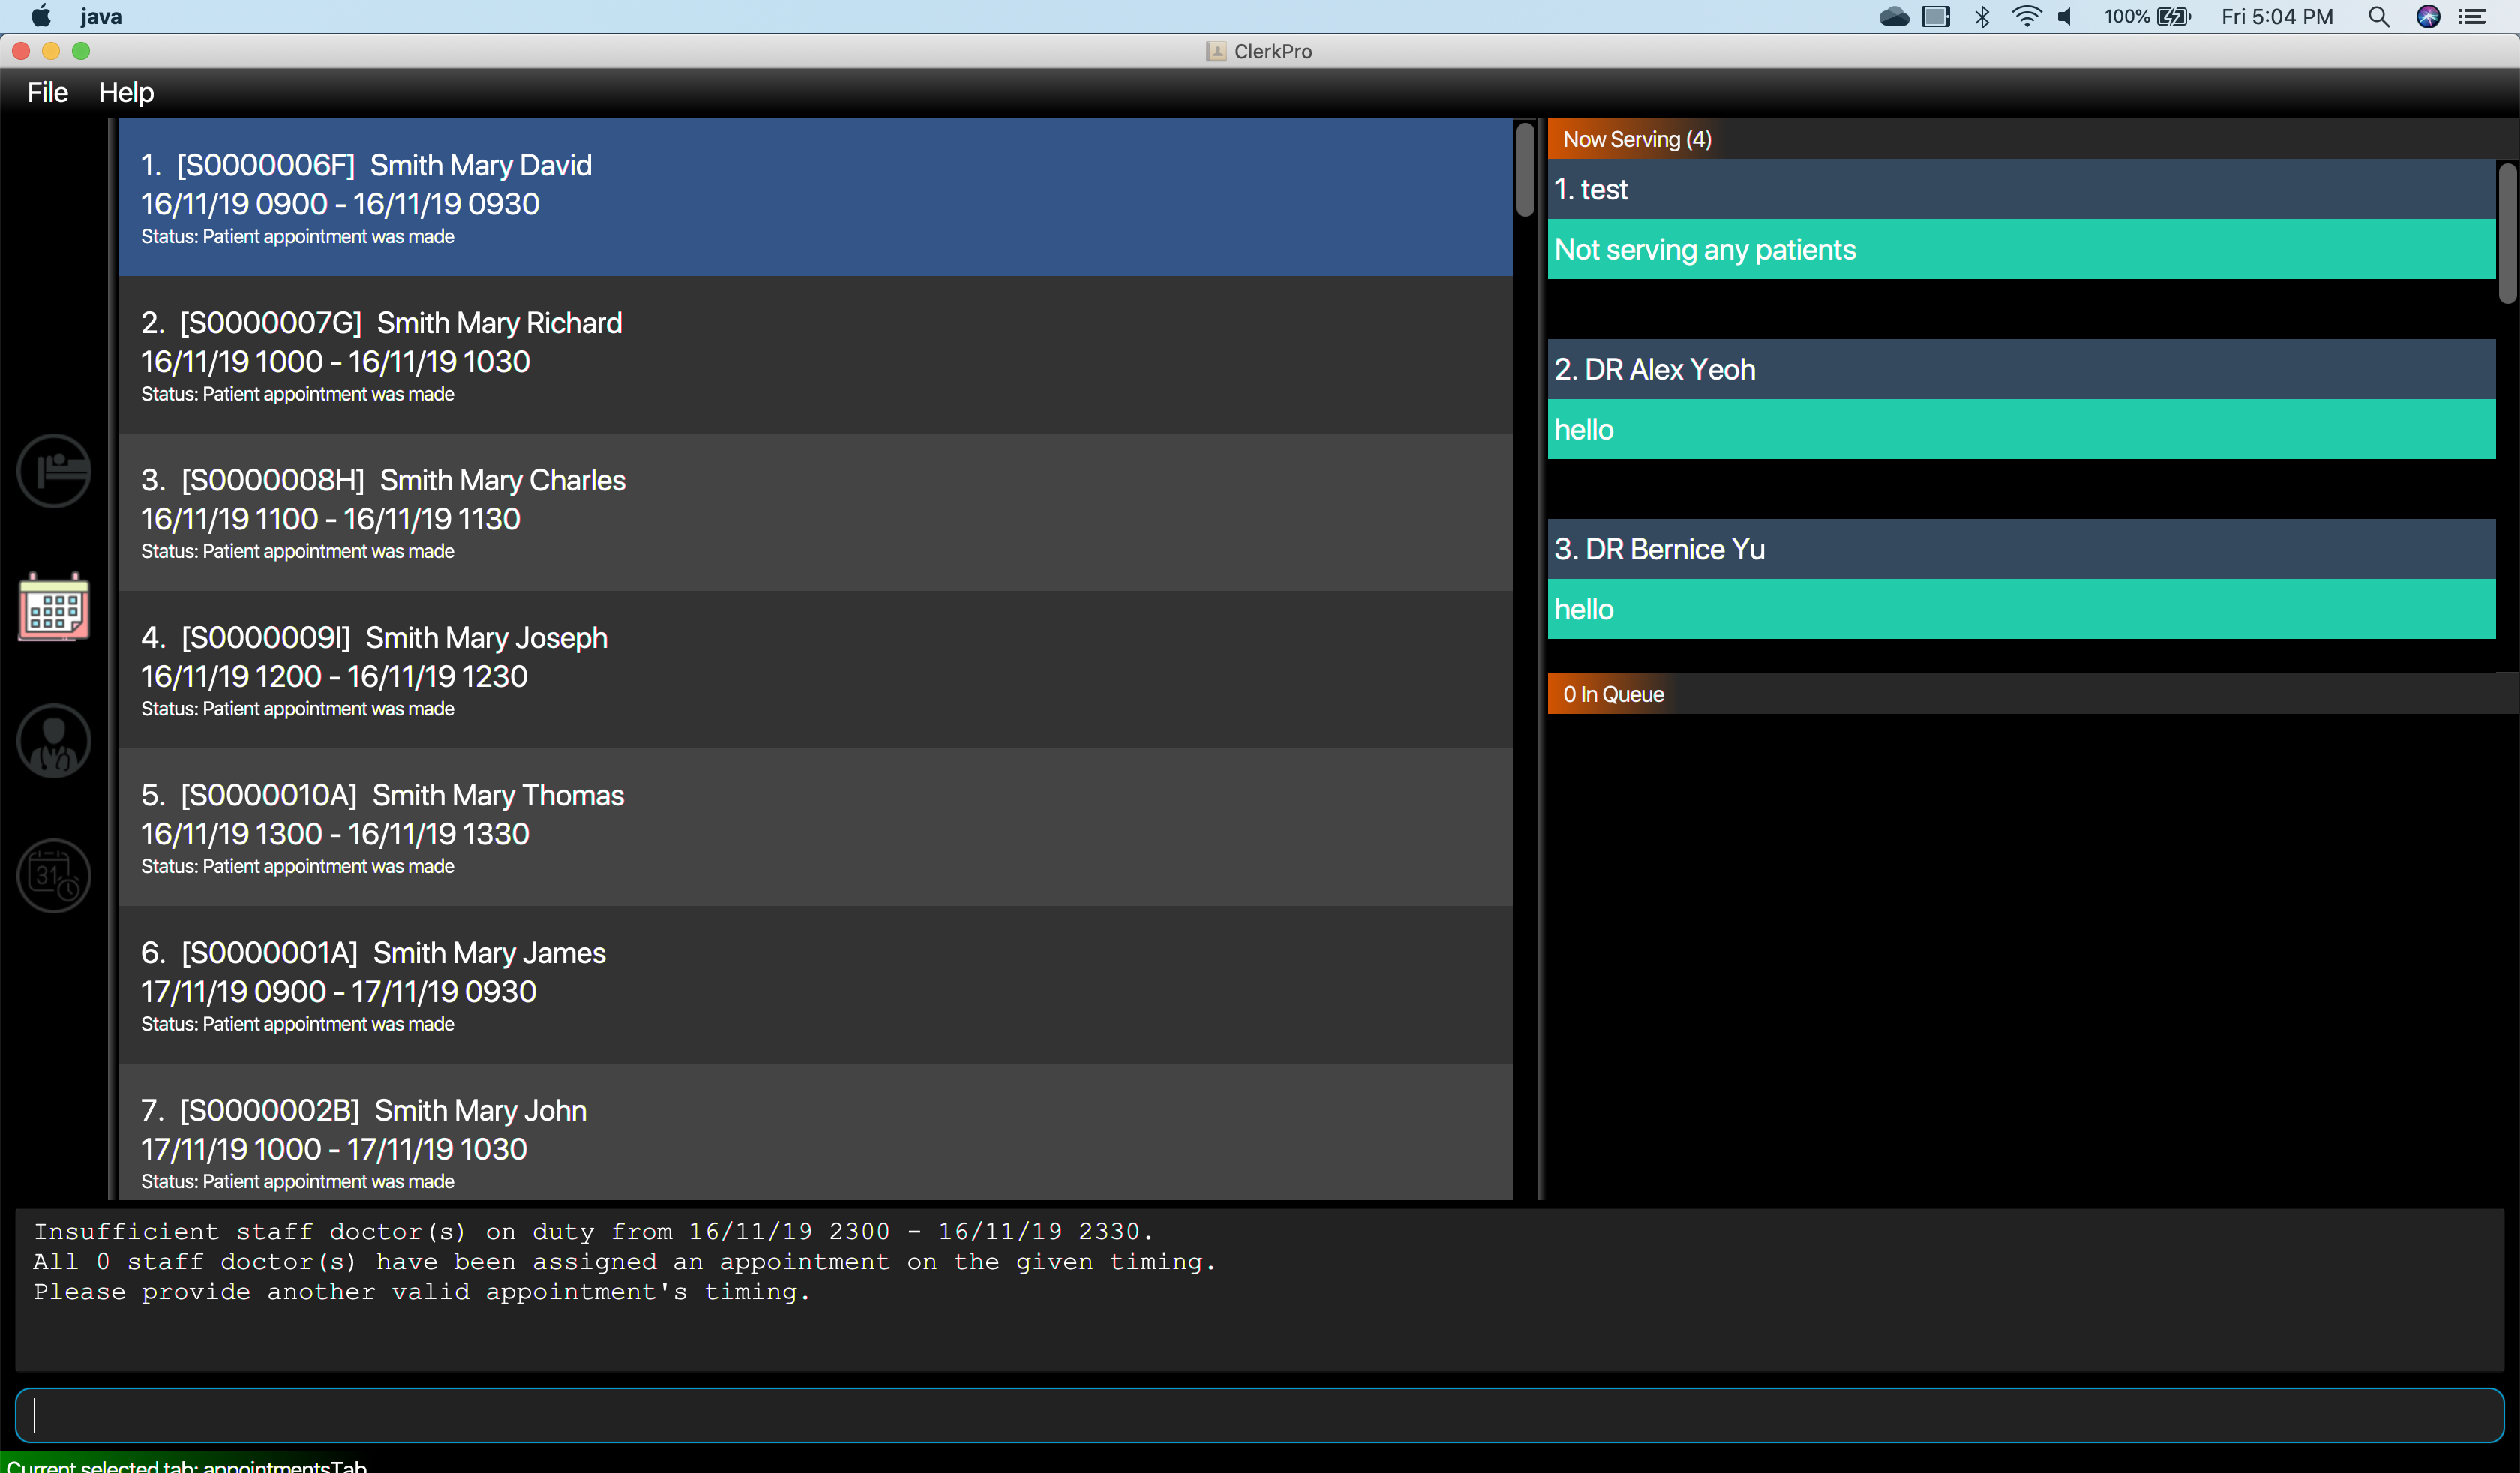Open Spotlight search magnifier icon
This screenshot has height=1473, width=2520.
pos(2379,16)
